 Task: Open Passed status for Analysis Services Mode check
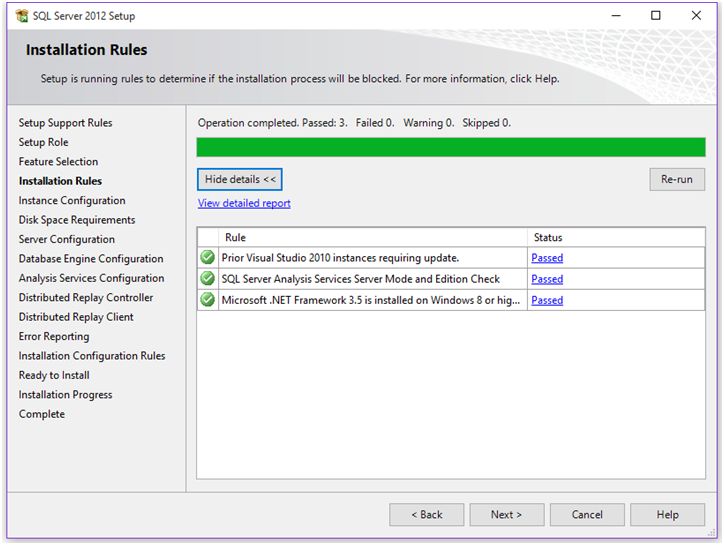[547, 279]
